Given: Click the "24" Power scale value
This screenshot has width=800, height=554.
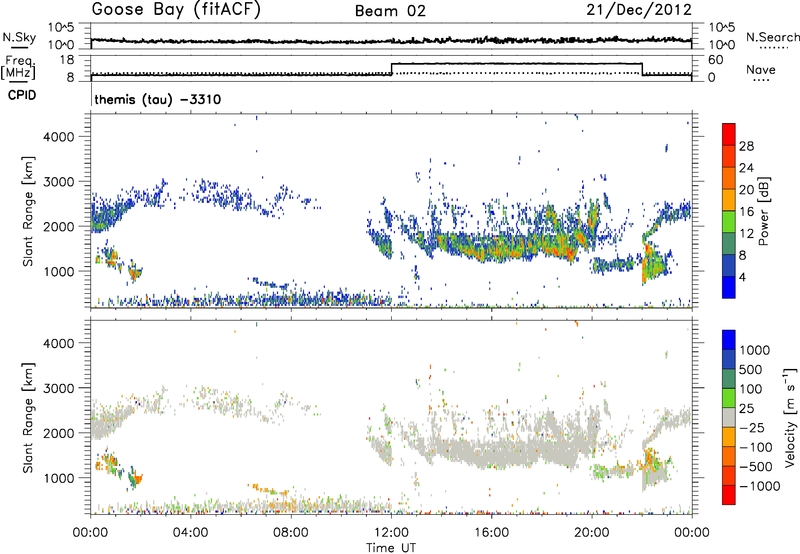Looking at the screenshot, I should (746, 168).
